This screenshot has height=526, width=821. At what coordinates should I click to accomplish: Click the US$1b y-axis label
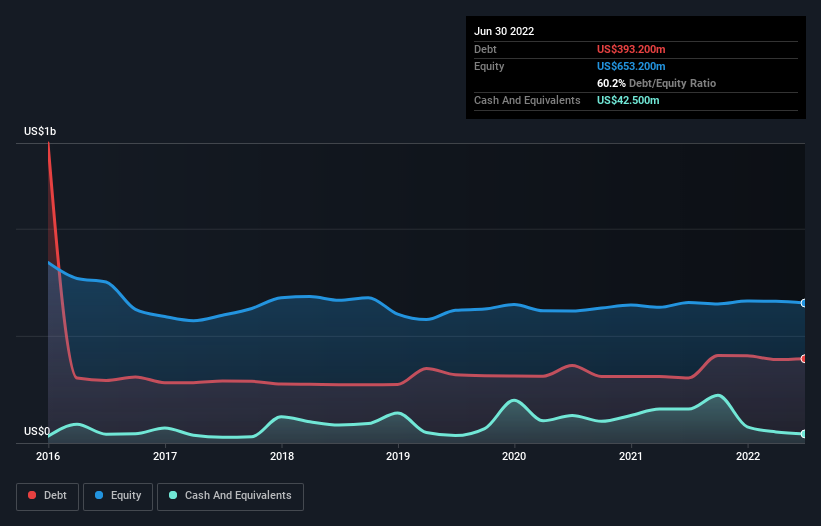coord(40,131)
